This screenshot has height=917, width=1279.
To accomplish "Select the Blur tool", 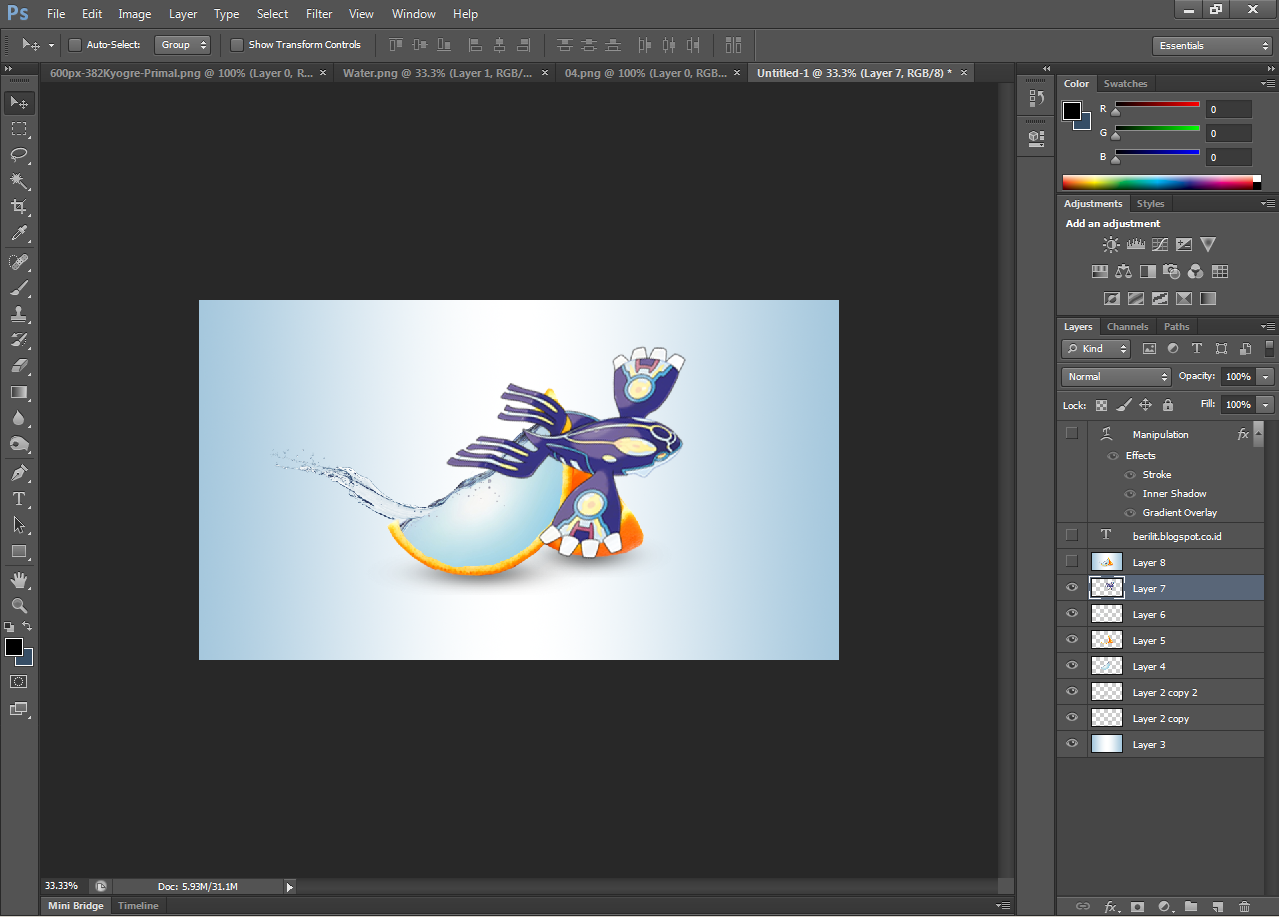I will tap(19, 418).
